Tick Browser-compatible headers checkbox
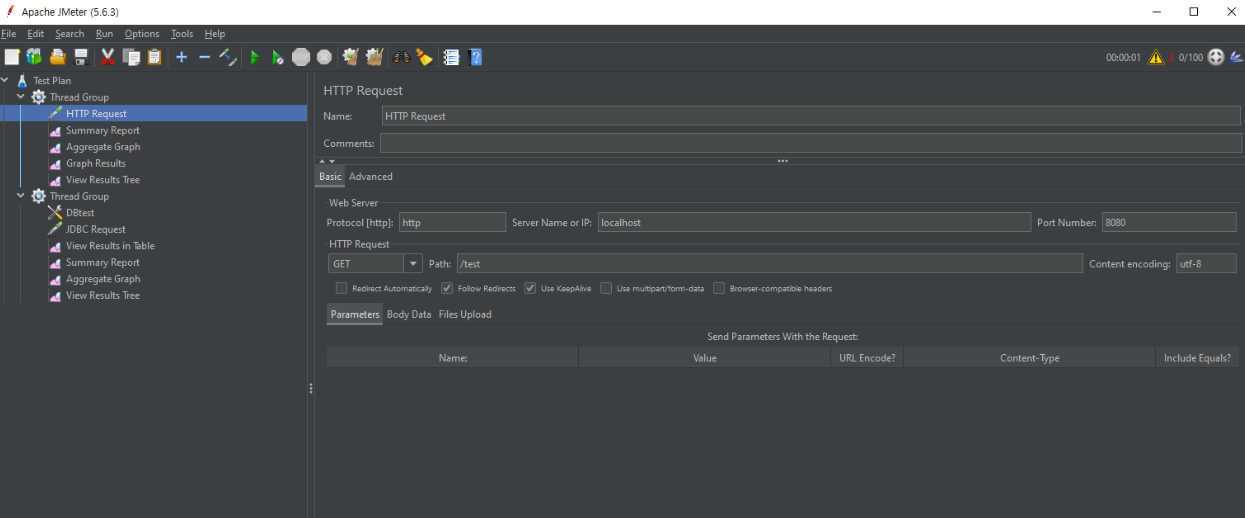Screen dimensions: 1245x518 (719, 288)
